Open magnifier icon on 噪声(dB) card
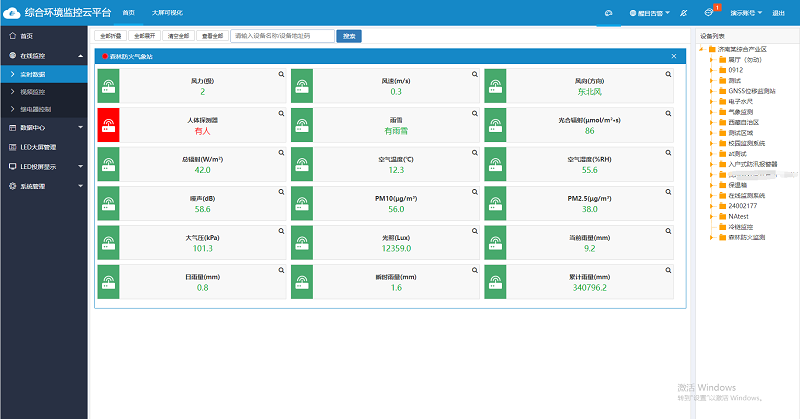The image size is (800, 419). click(281, 192)
